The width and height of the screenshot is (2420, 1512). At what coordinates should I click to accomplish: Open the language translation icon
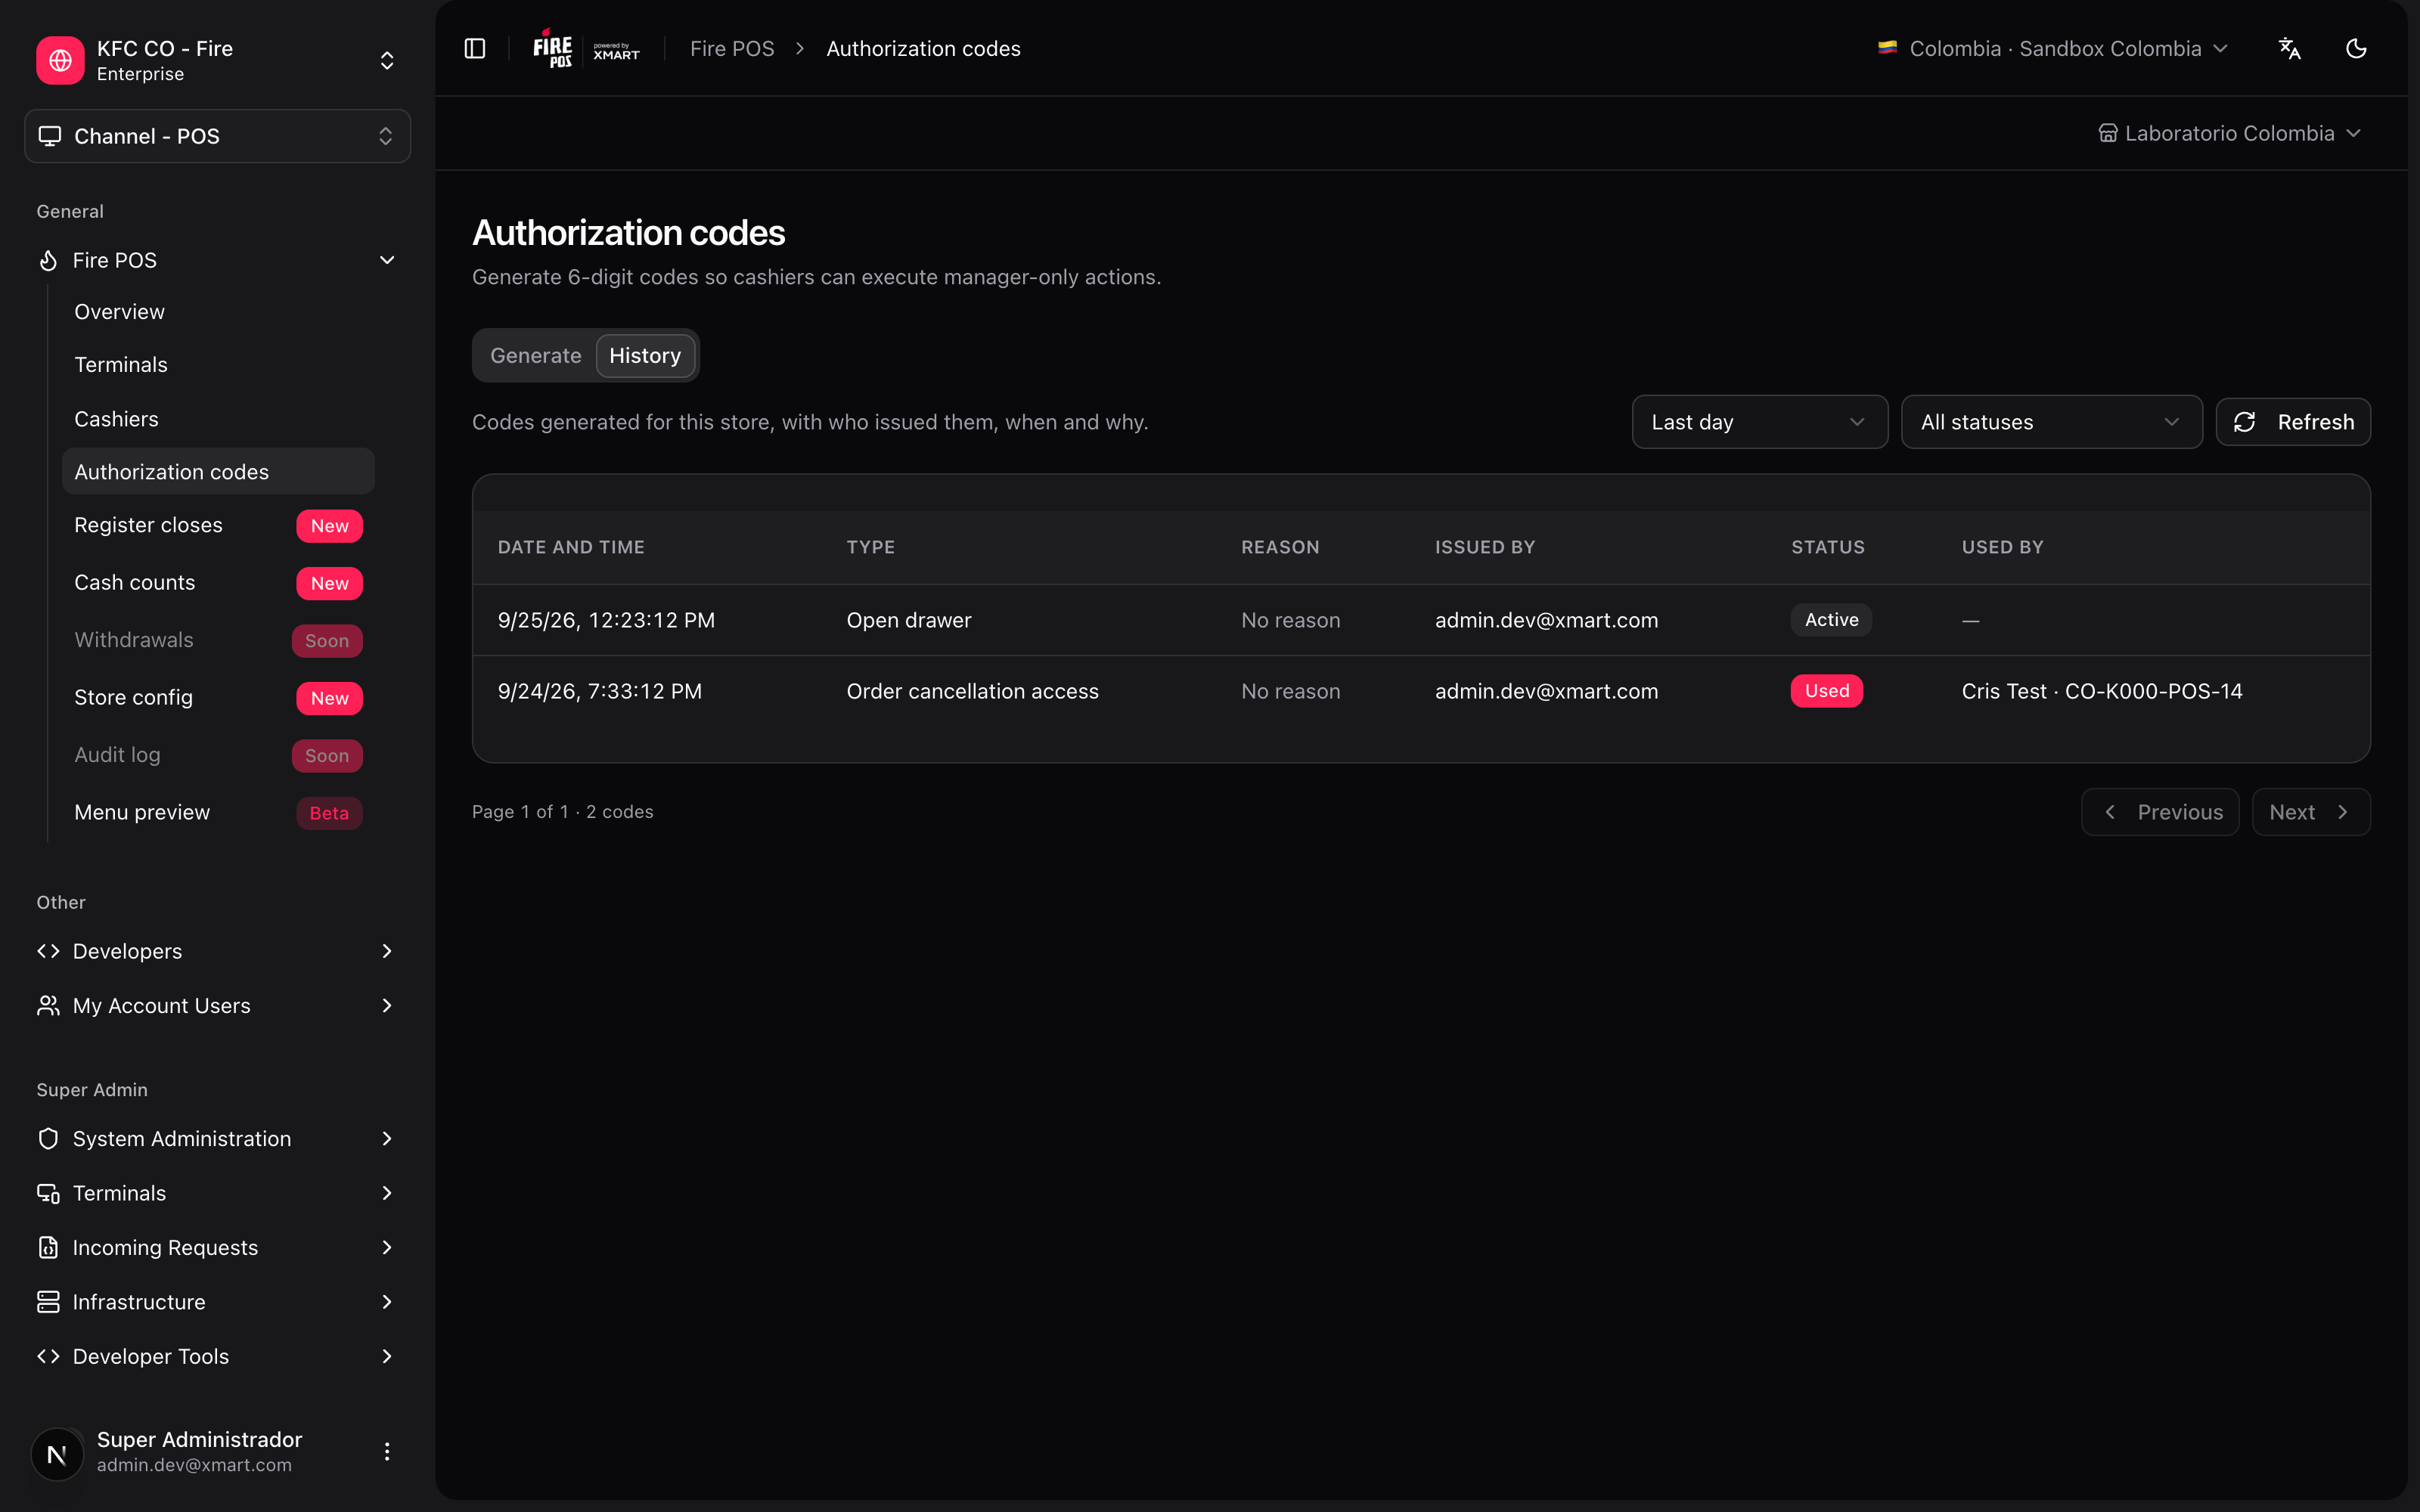pyautogui.click(x=2289, y=49)
